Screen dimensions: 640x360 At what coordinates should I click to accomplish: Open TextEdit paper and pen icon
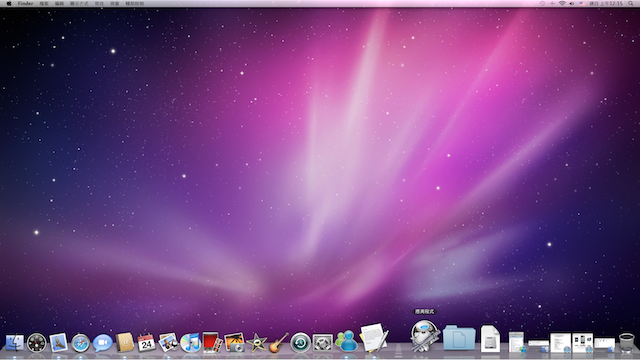373,338
